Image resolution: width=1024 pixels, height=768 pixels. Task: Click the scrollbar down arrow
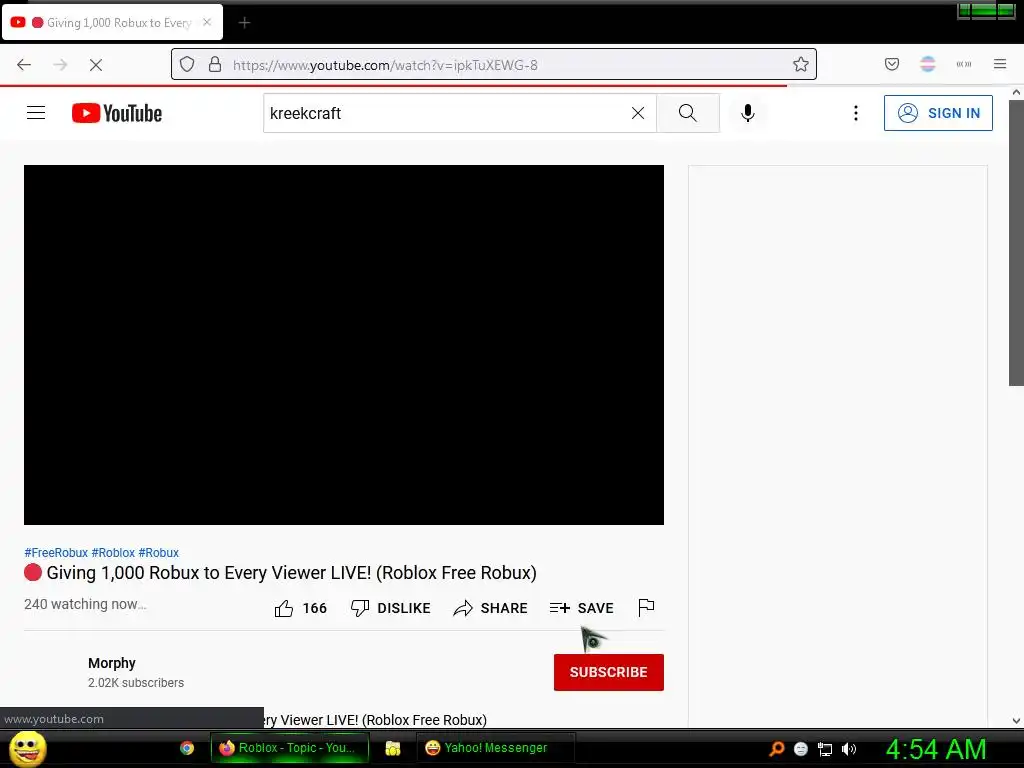click(1016, 720)
